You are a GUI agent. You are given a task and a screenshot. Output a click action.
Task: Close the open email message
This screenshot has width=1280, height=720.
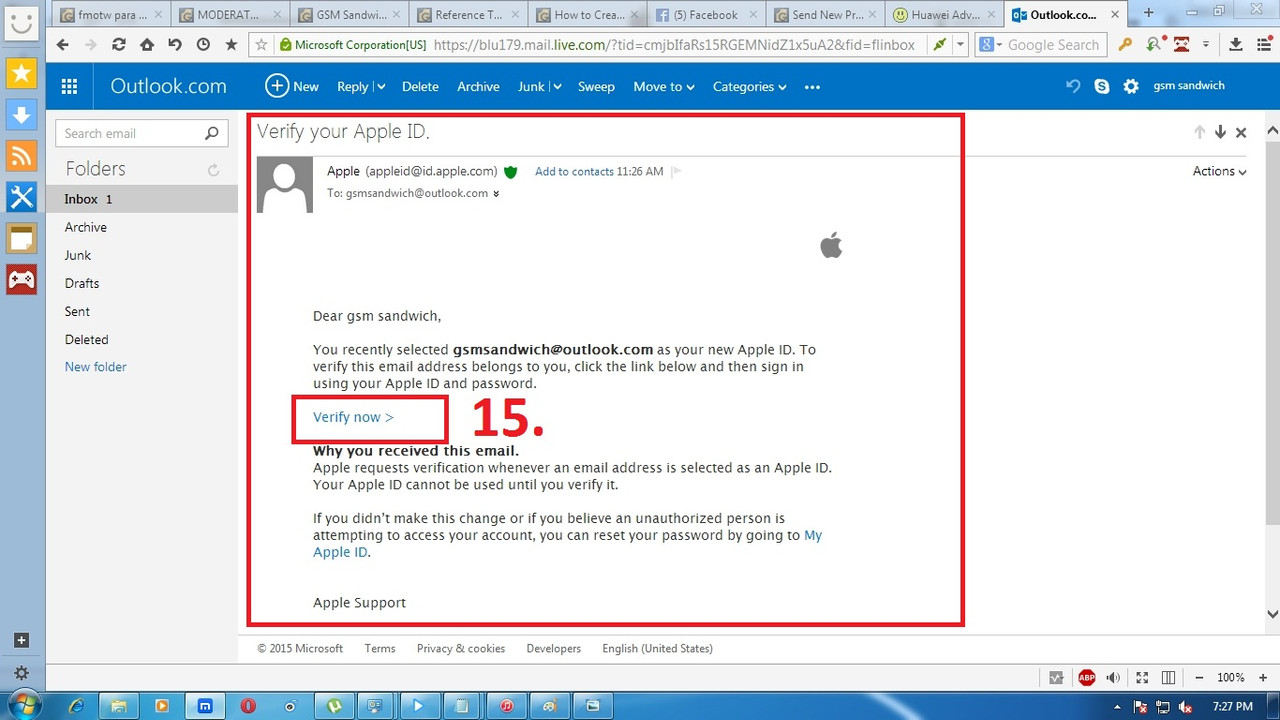(x=1241, y=132)
